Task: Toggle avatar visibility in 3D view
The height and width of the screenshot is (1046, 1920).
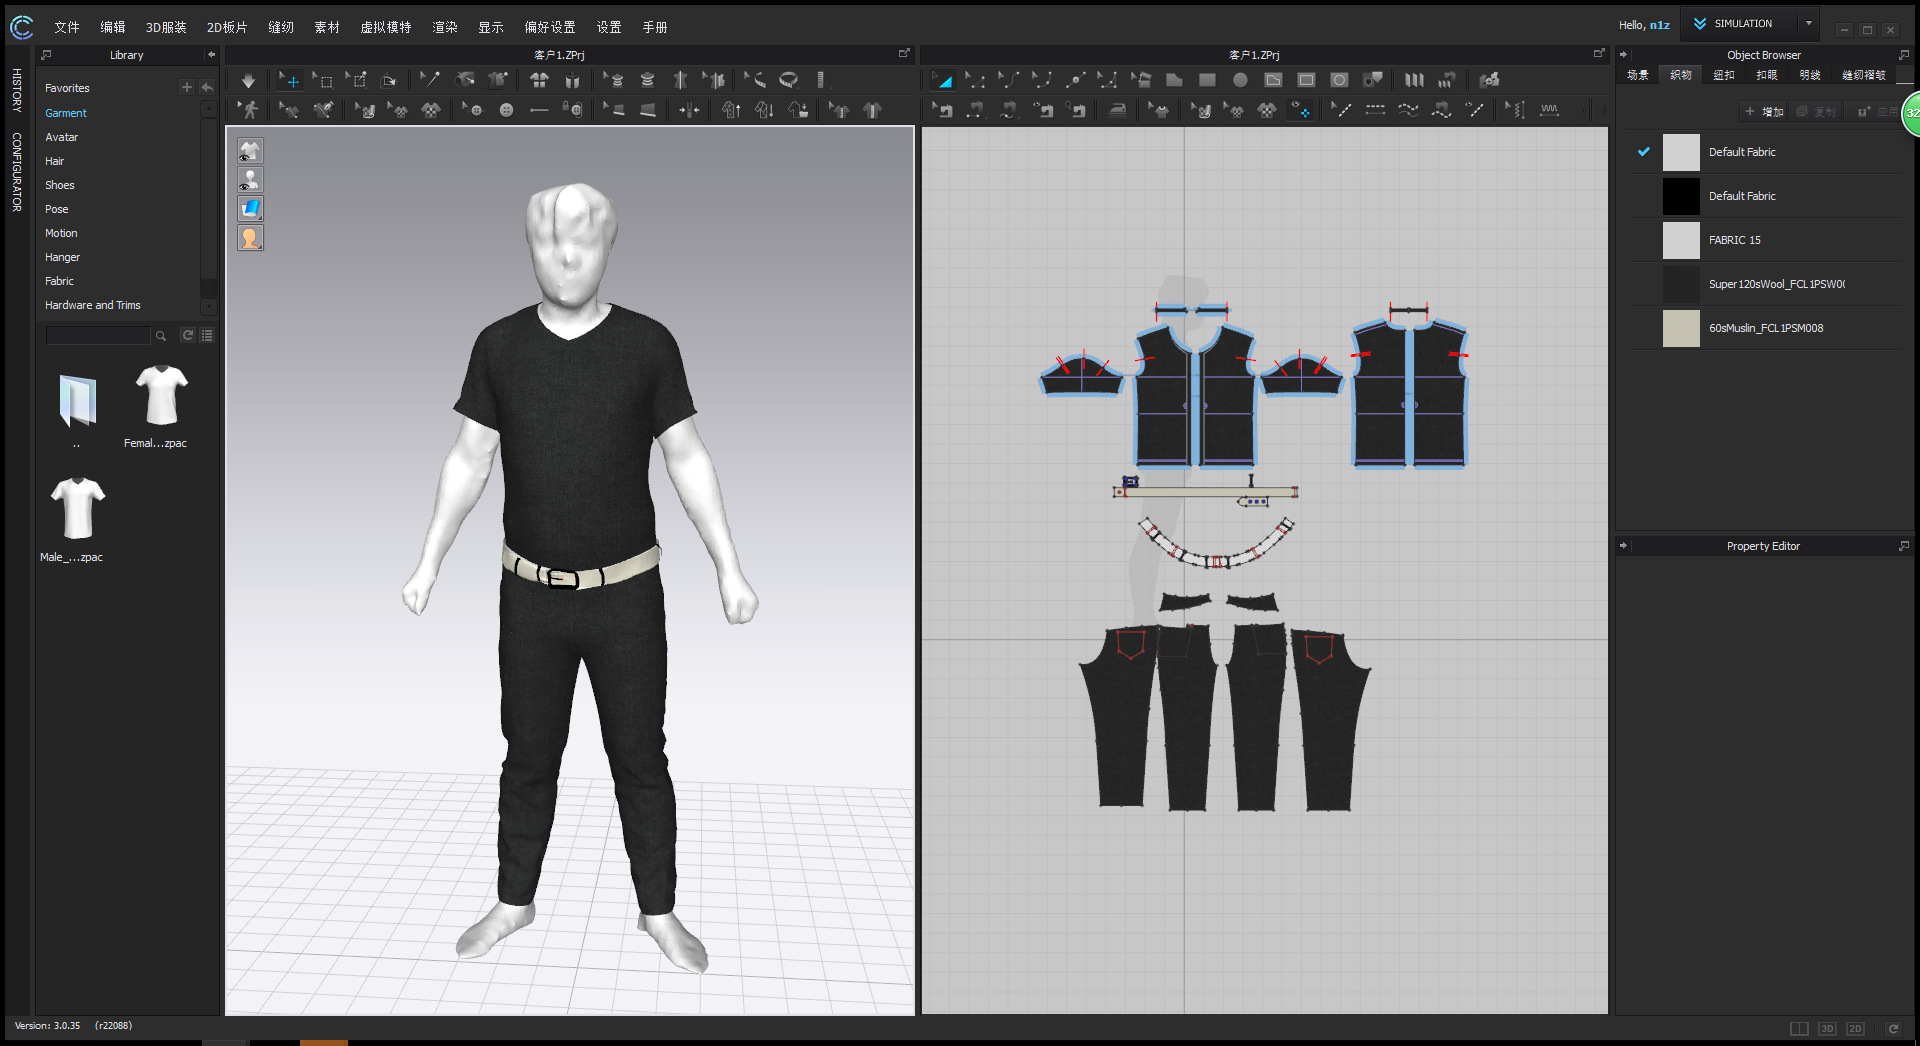Action: click(250, 180)
